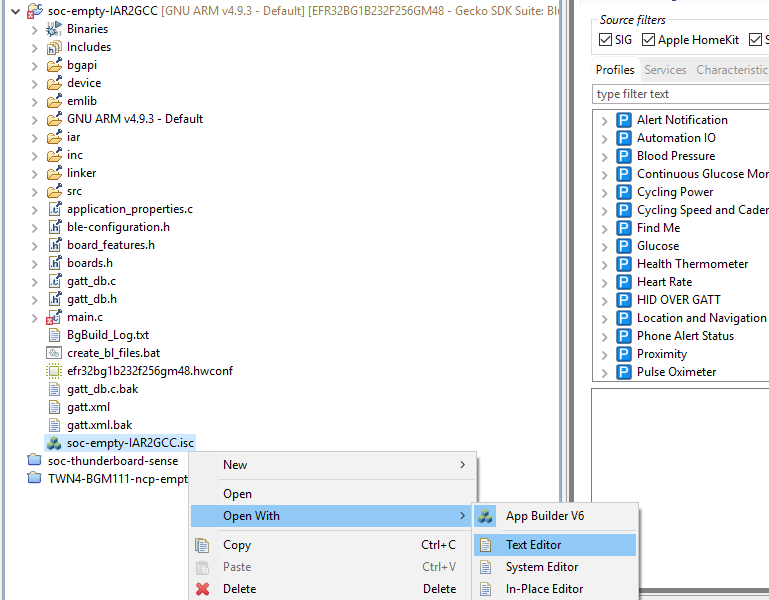The image size is (769, 600).
Task: Toggle the Apple HomeKit source filter checkbox
Action: [648, 40]
